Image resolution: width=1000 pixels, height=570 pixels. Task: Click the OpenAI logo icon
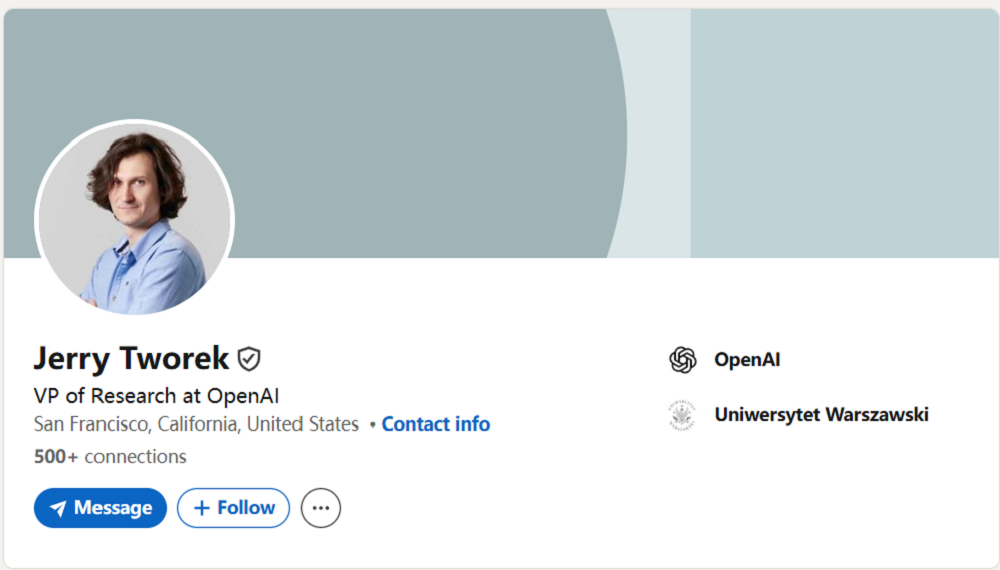click(683, 360)
